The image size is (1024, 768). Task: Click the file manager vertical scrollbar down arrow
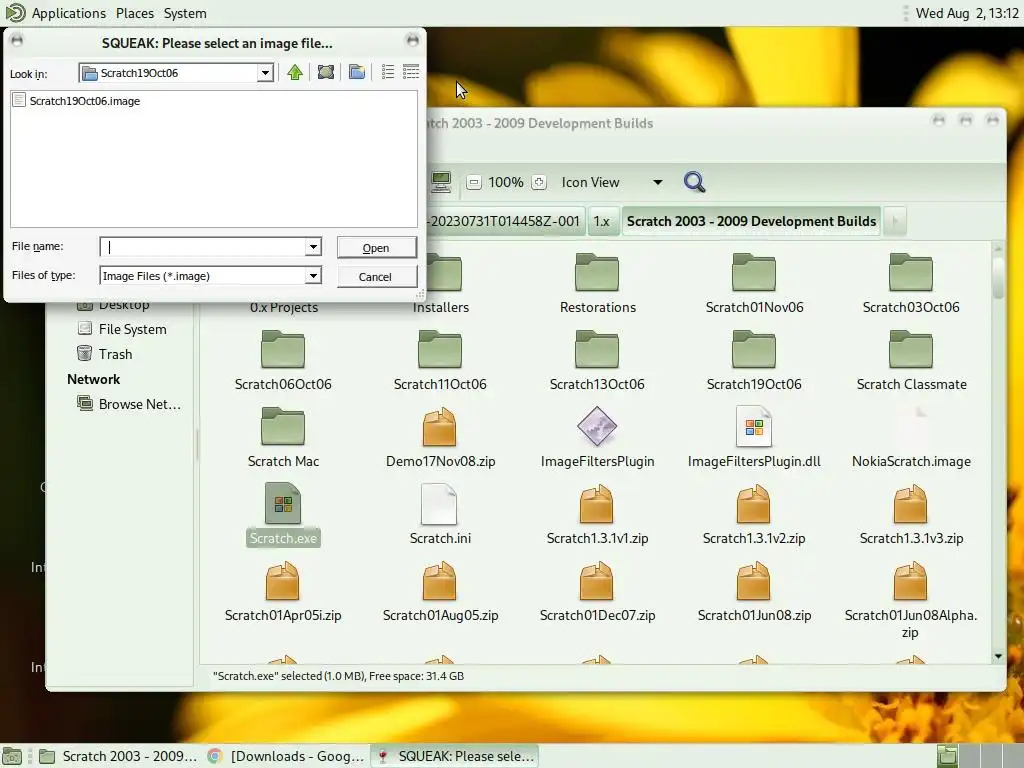[x=998, y=656]
